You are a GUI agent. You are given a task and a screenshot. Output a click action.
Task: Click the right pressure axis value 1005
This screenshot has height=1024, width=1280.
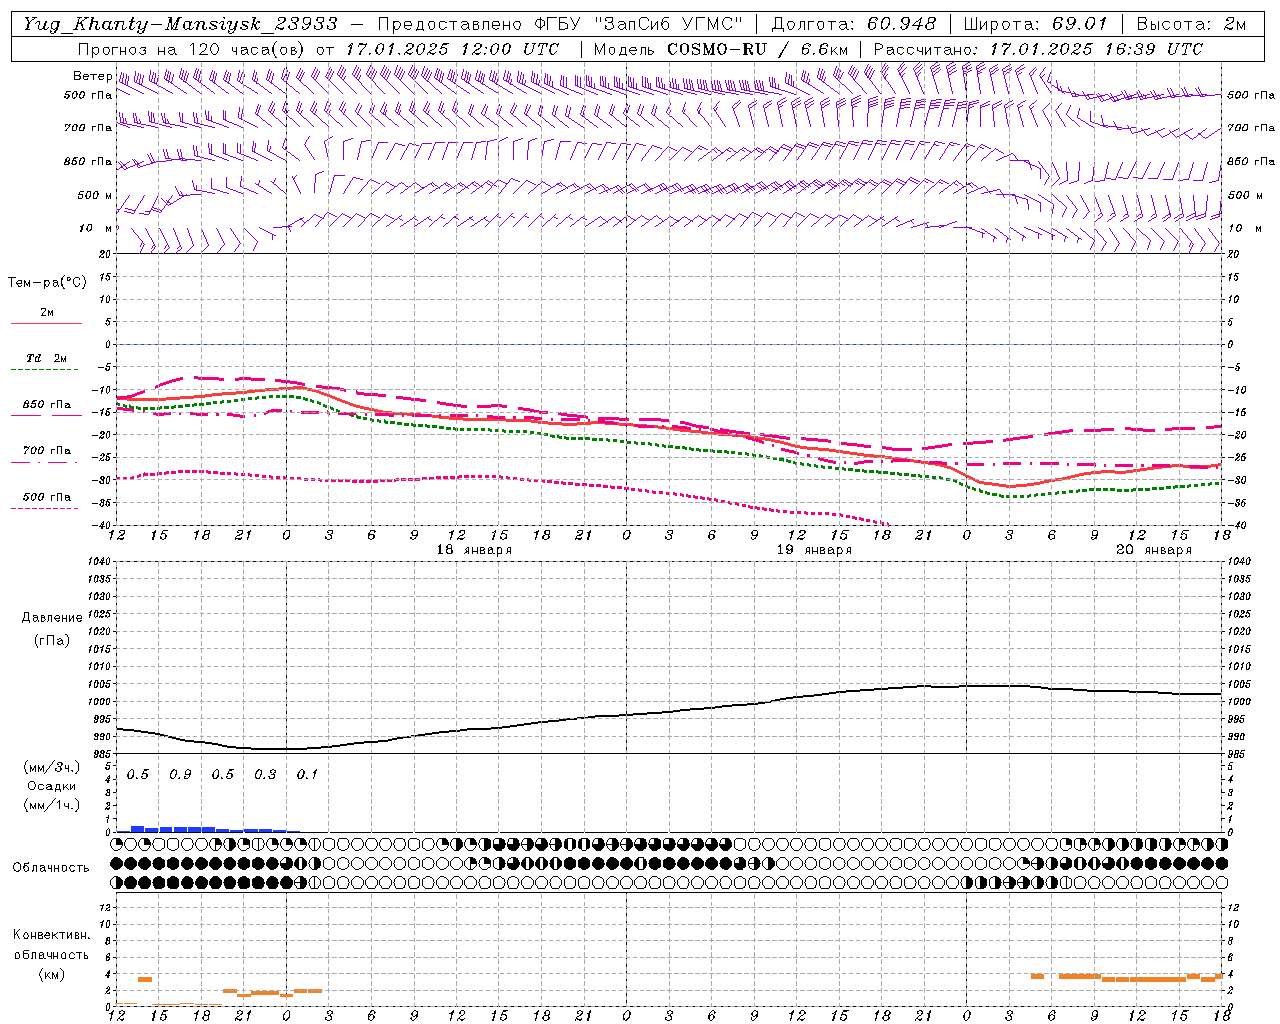[1238, 684]
